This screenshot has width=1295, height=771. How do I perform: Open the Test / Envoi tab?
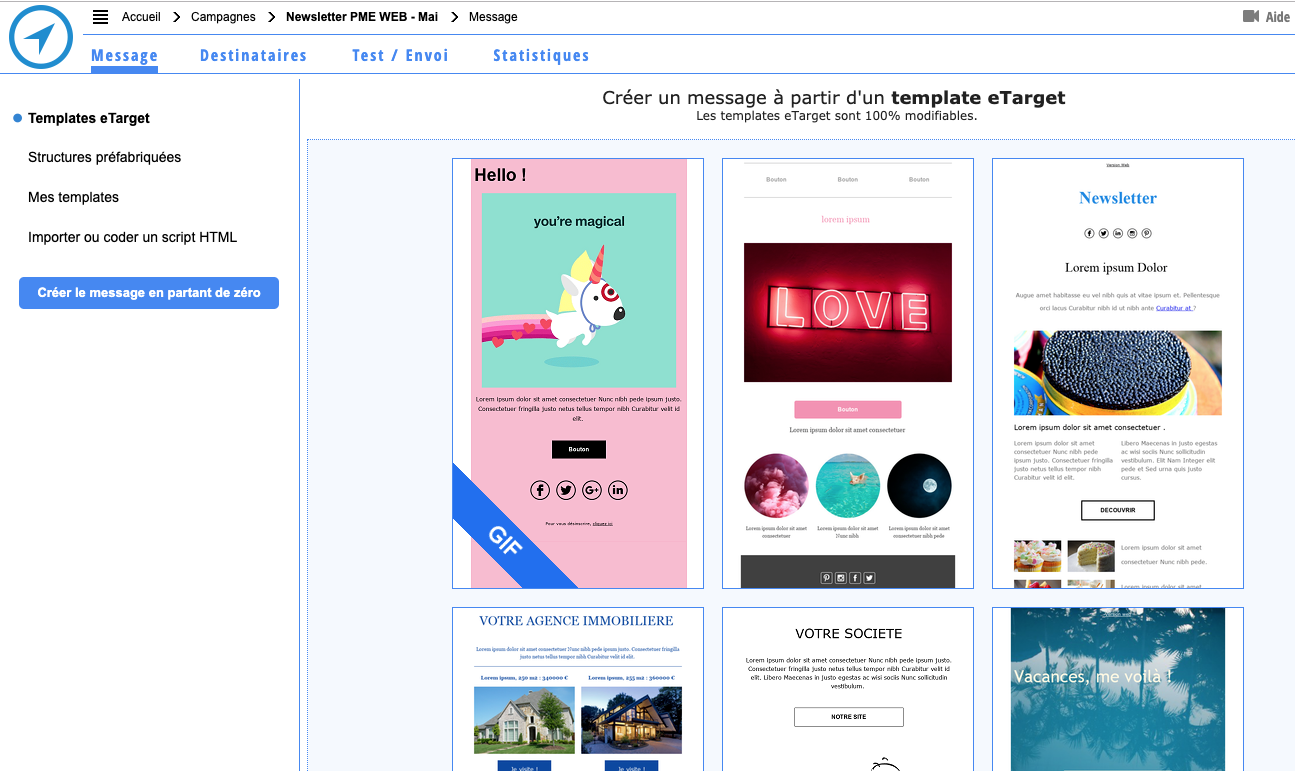pyautogui.click(x=400, y=56)
